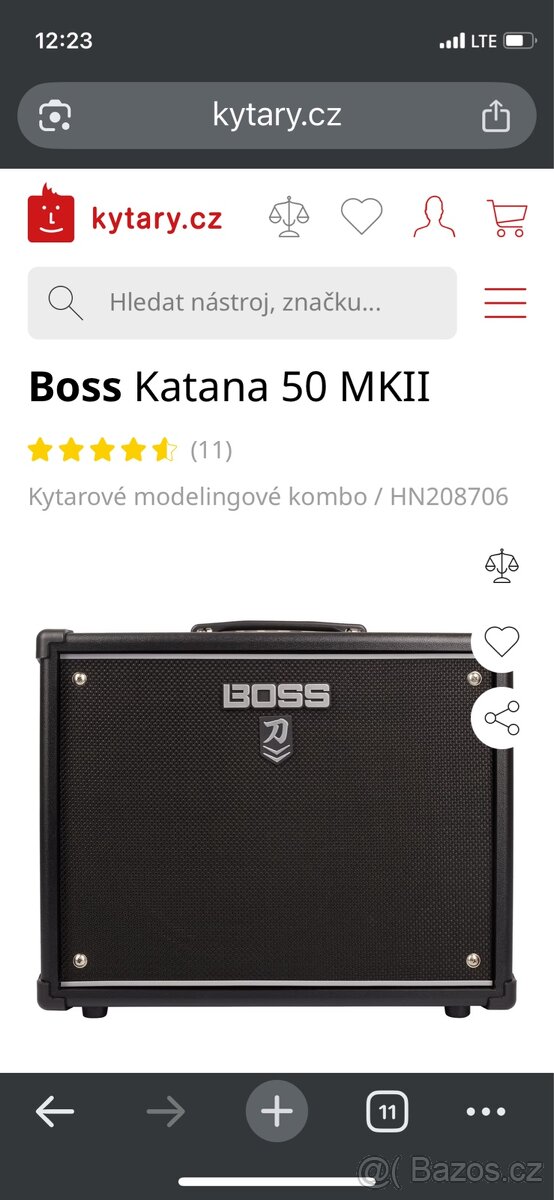Show the open tabs switcher

pyautogui.click(x=387, y=1111)
